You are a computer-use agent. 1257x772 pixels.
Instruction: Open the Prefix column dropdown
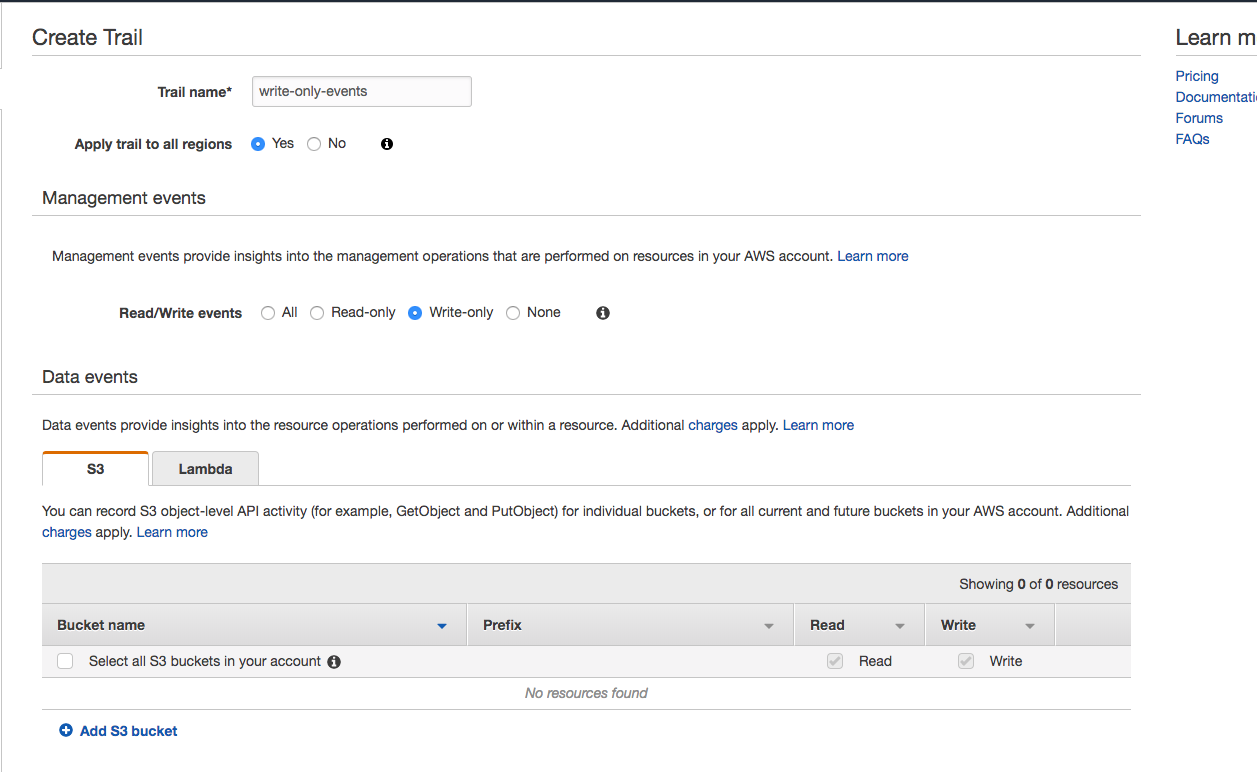coord(769,625)
